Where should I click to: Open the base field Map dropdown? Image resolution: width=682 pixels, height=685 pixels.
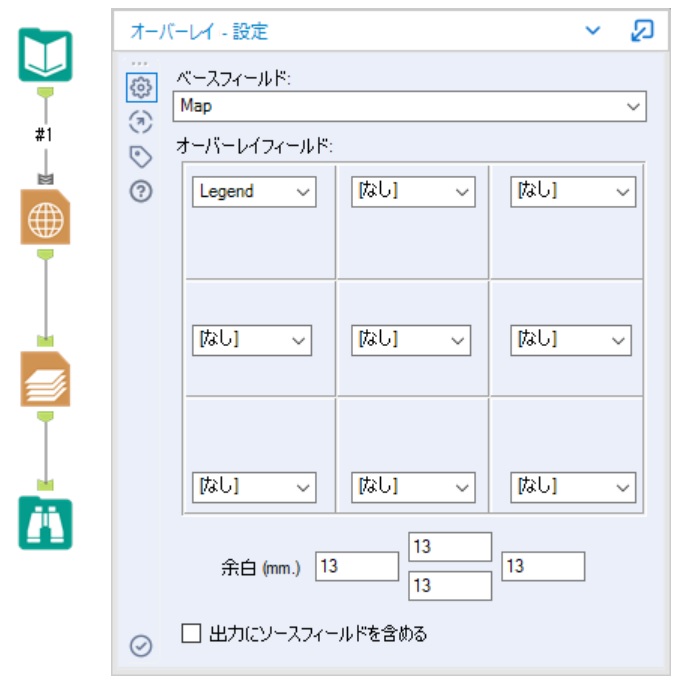(x=409, y=106)
